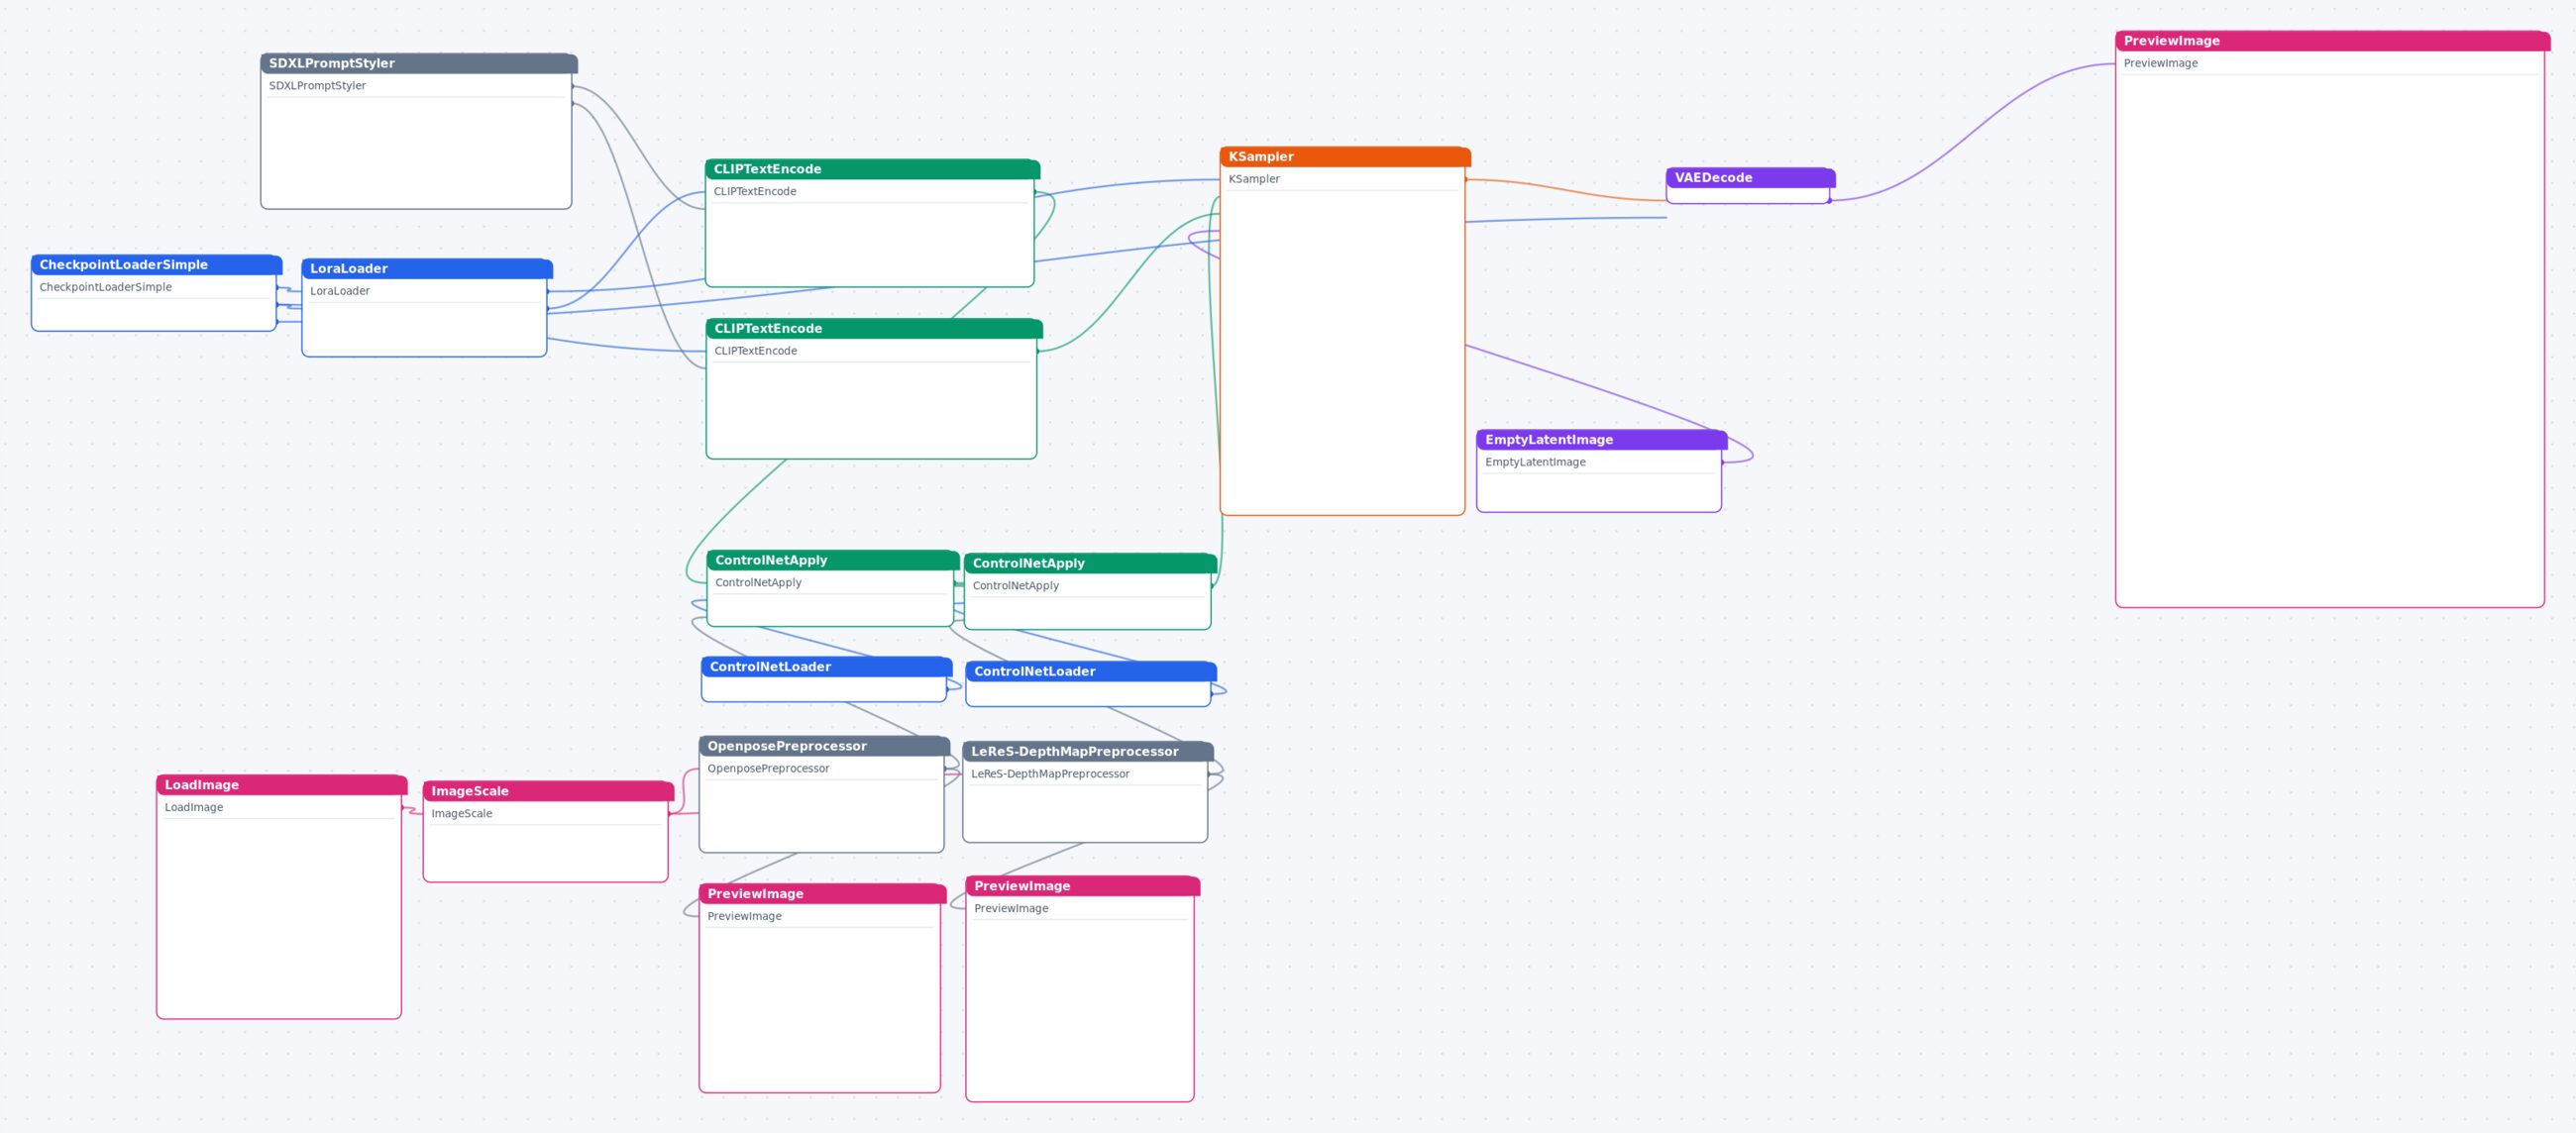The width and height of the screenshot is (2576, 1133).
Task: Click the 'OpenposePreprocessor' body label text
Action: [x=768, y=768]
